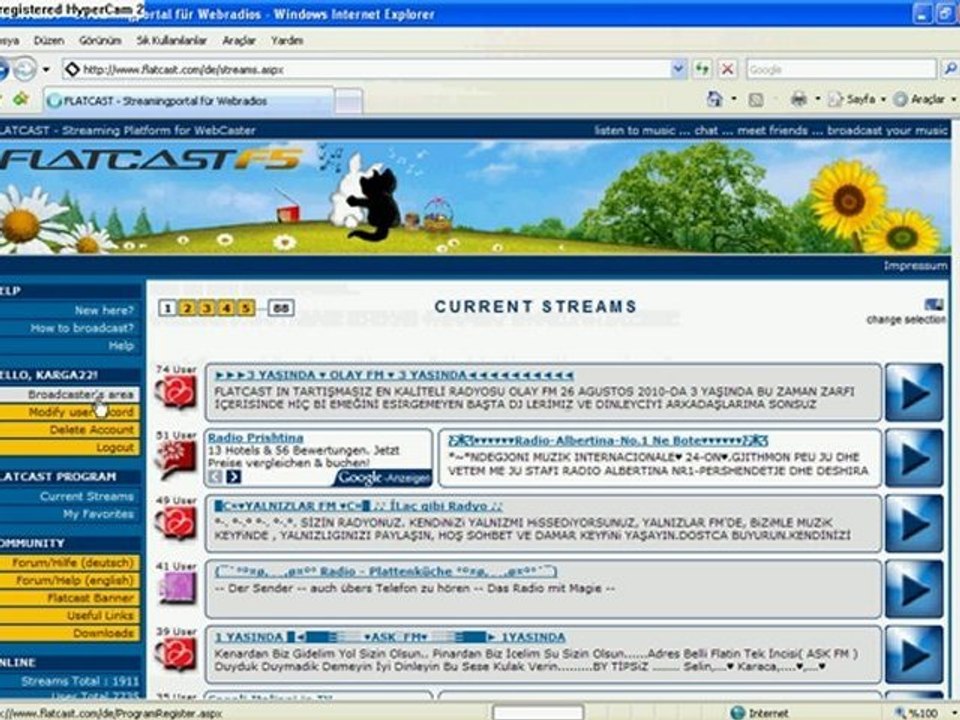Play the Radio-Albertina stream
Image resolution: width=960 pixels, height=720 pixels.
pos(913,458)
